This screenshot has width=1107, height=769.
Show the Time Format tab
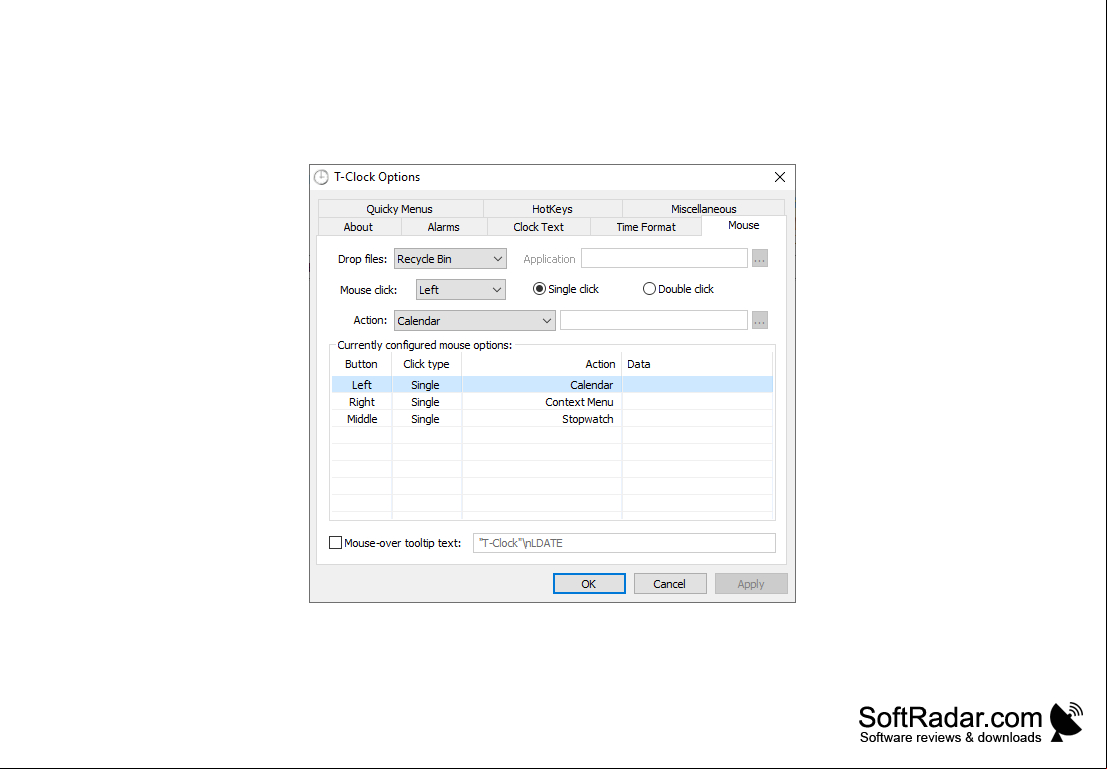(x=646, y=227)
